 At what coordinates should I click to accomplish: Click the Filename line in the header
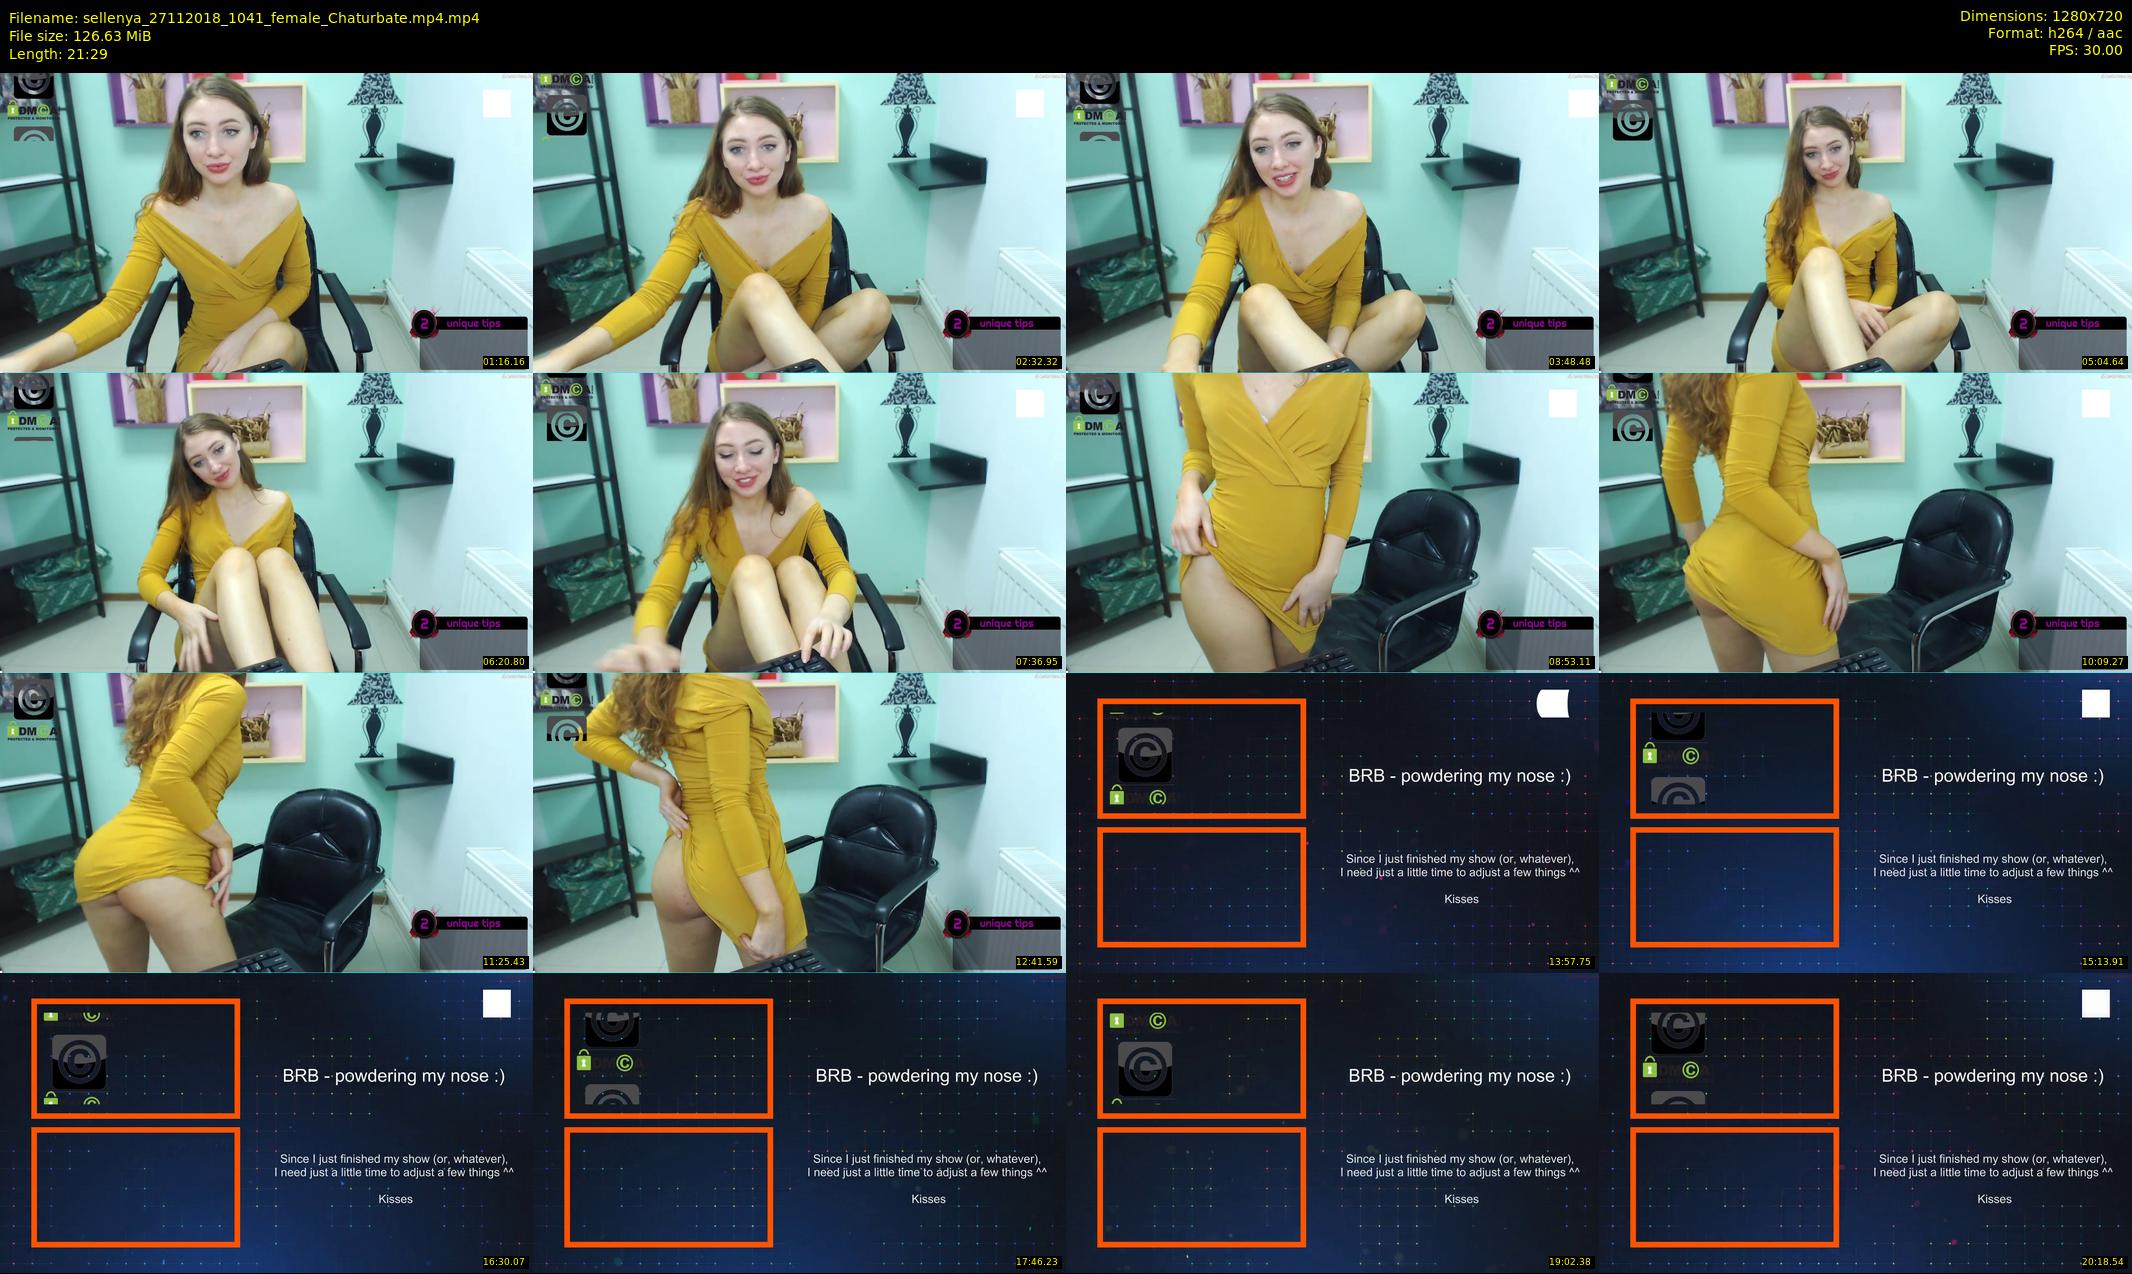[244, 17]
